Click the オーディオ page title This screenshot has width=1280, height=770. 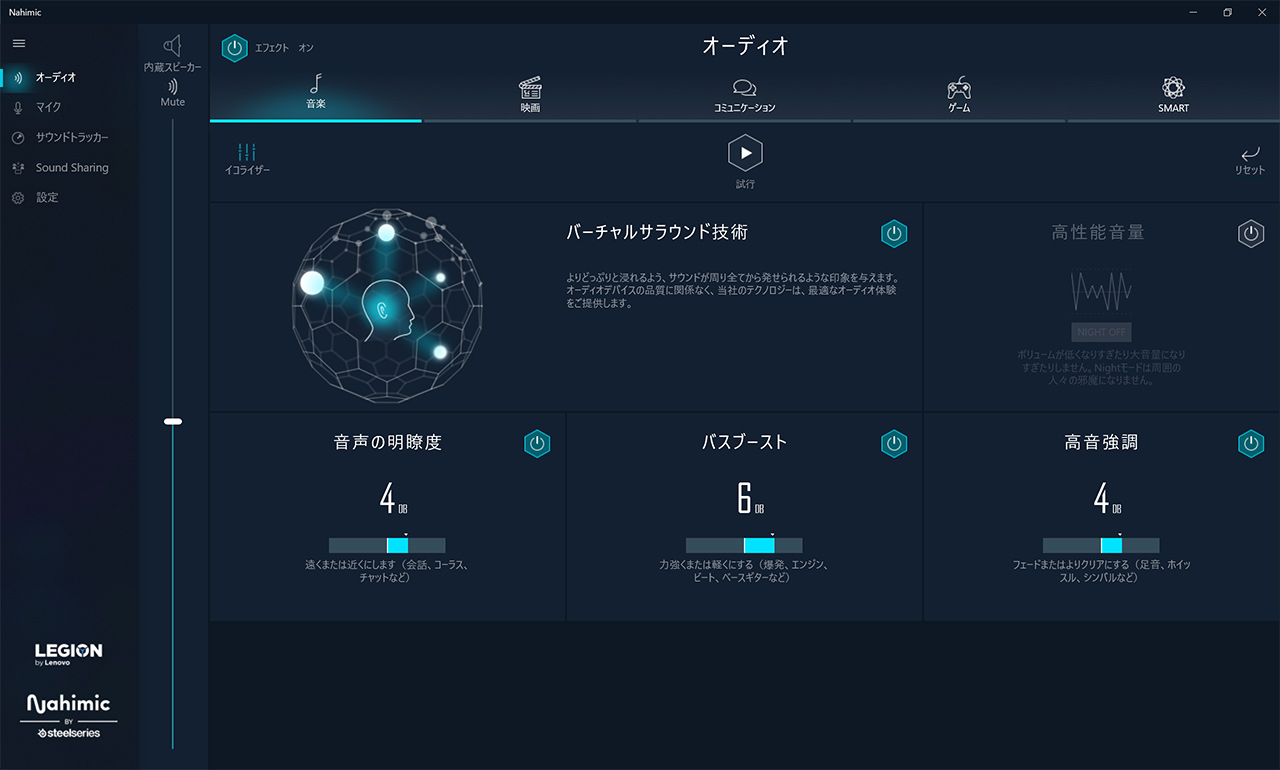pyautogui.click(x=745, y=46)
